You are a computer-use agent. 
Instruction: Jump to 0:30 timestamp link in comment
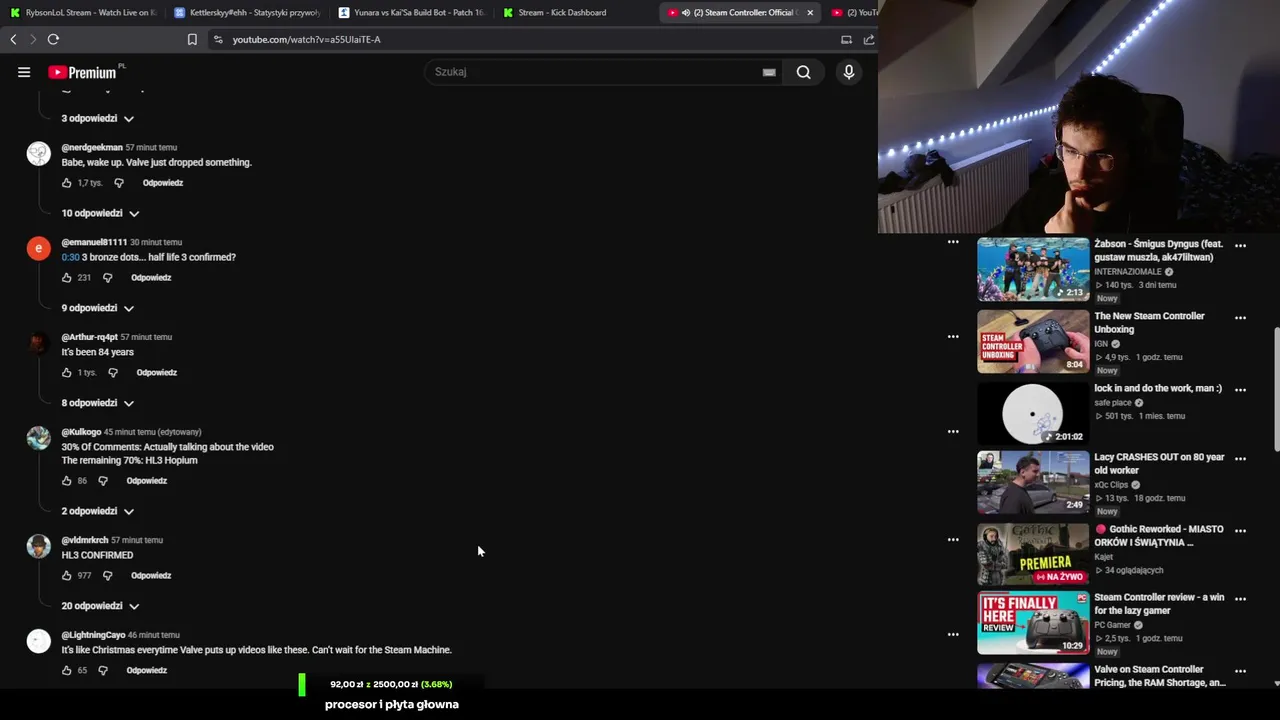[70, 257]
